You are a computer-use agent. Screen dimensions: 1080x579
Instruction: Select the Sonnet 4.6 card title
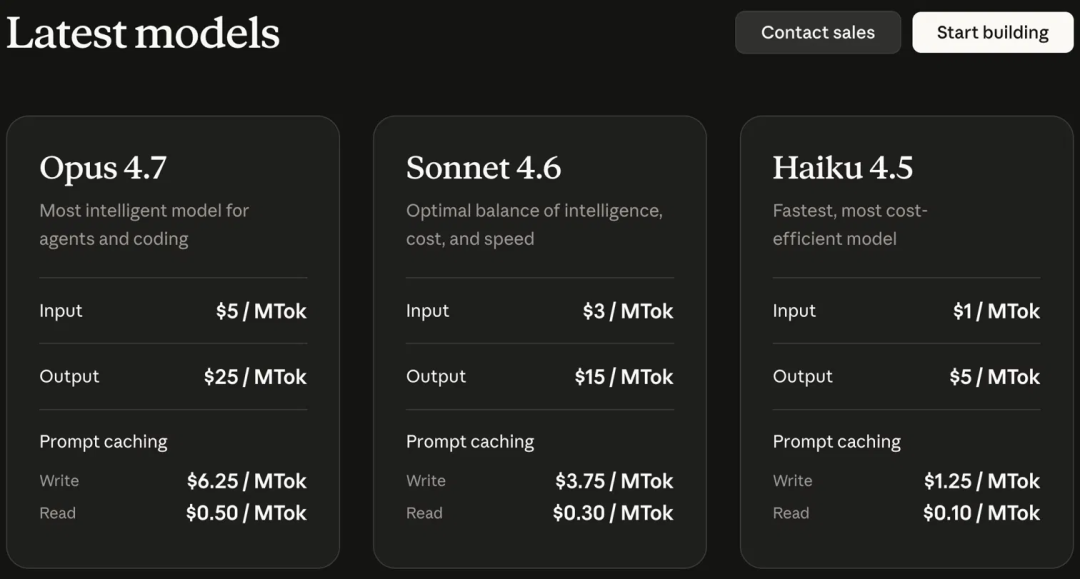(x=484, y=168)
